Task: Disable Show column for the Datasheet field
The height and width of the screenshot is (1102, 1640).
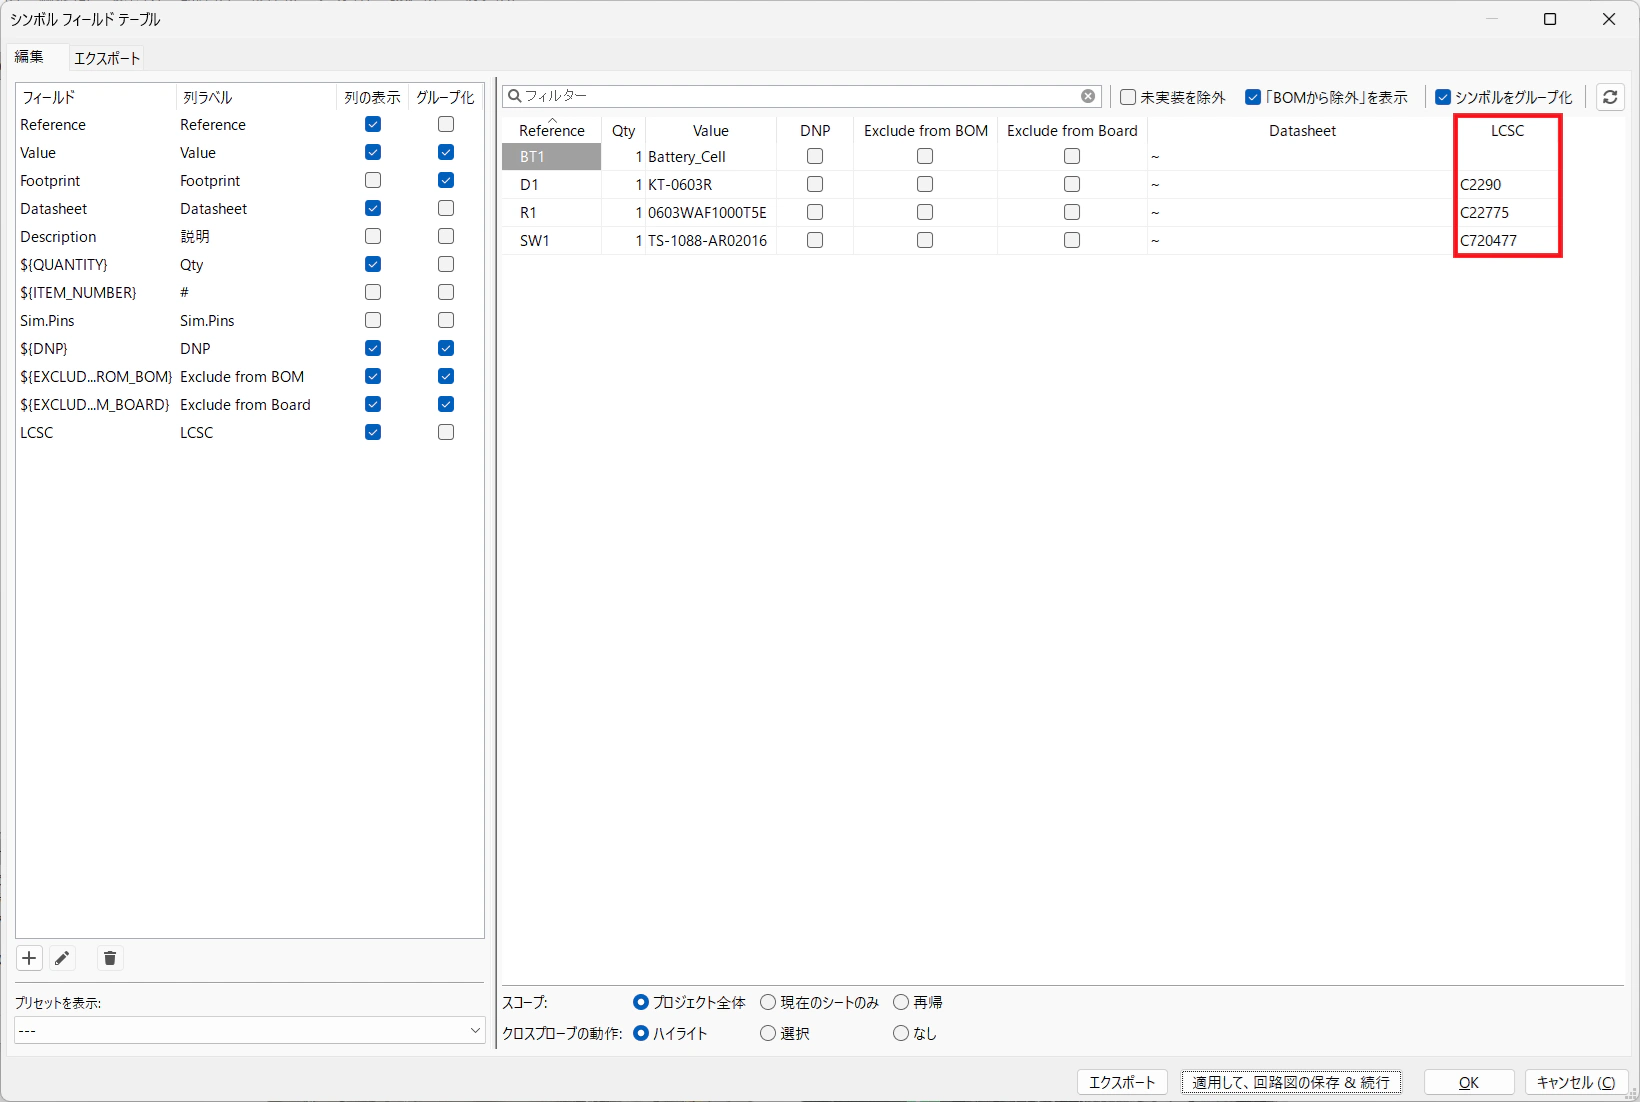Action: point(373,208)
